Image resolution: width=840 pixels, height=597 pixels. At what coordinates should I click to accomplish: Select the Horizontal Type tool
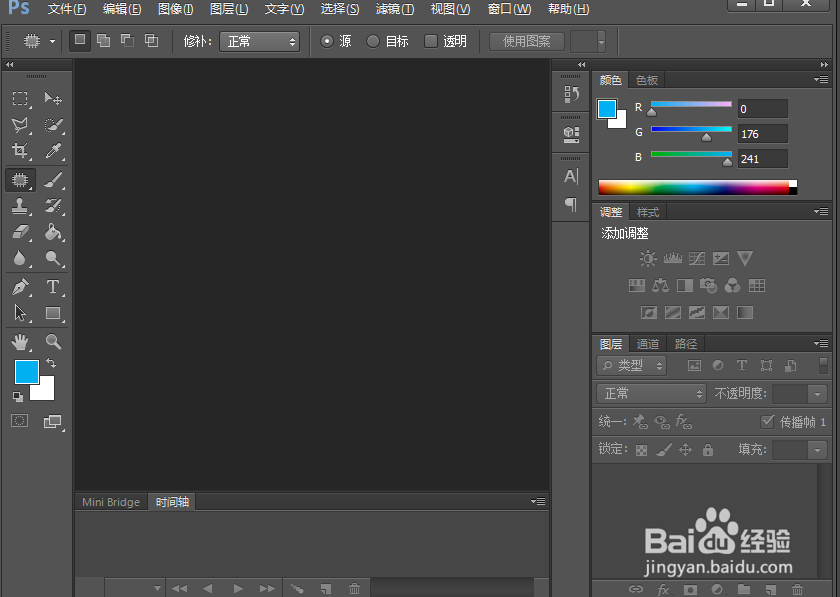tap(52, 287)
